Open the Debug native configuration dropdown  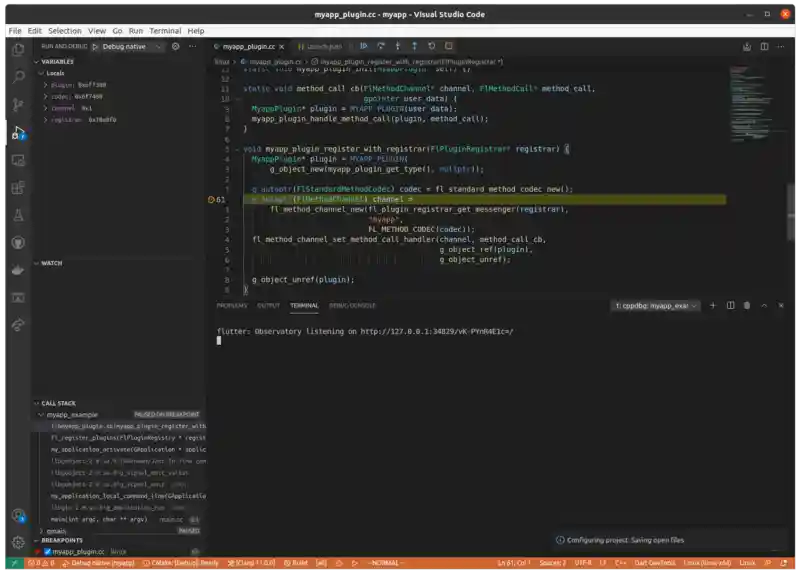132,46
